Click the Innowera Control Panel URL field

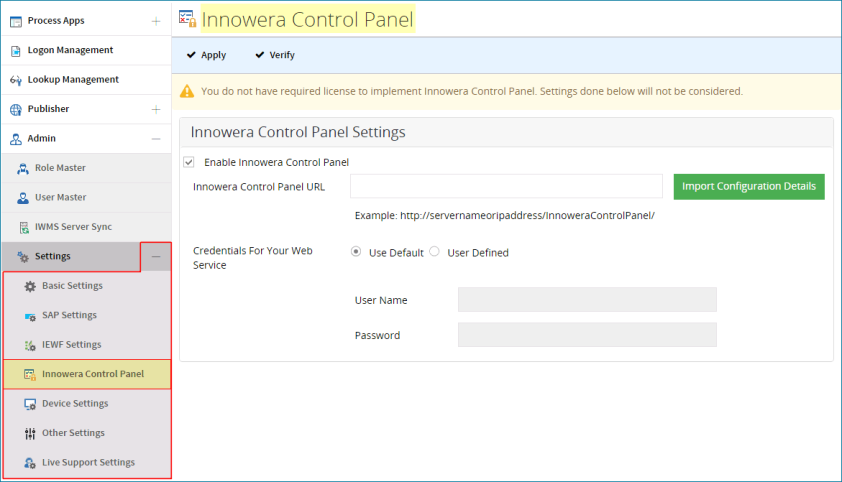(x=506, y=186)
